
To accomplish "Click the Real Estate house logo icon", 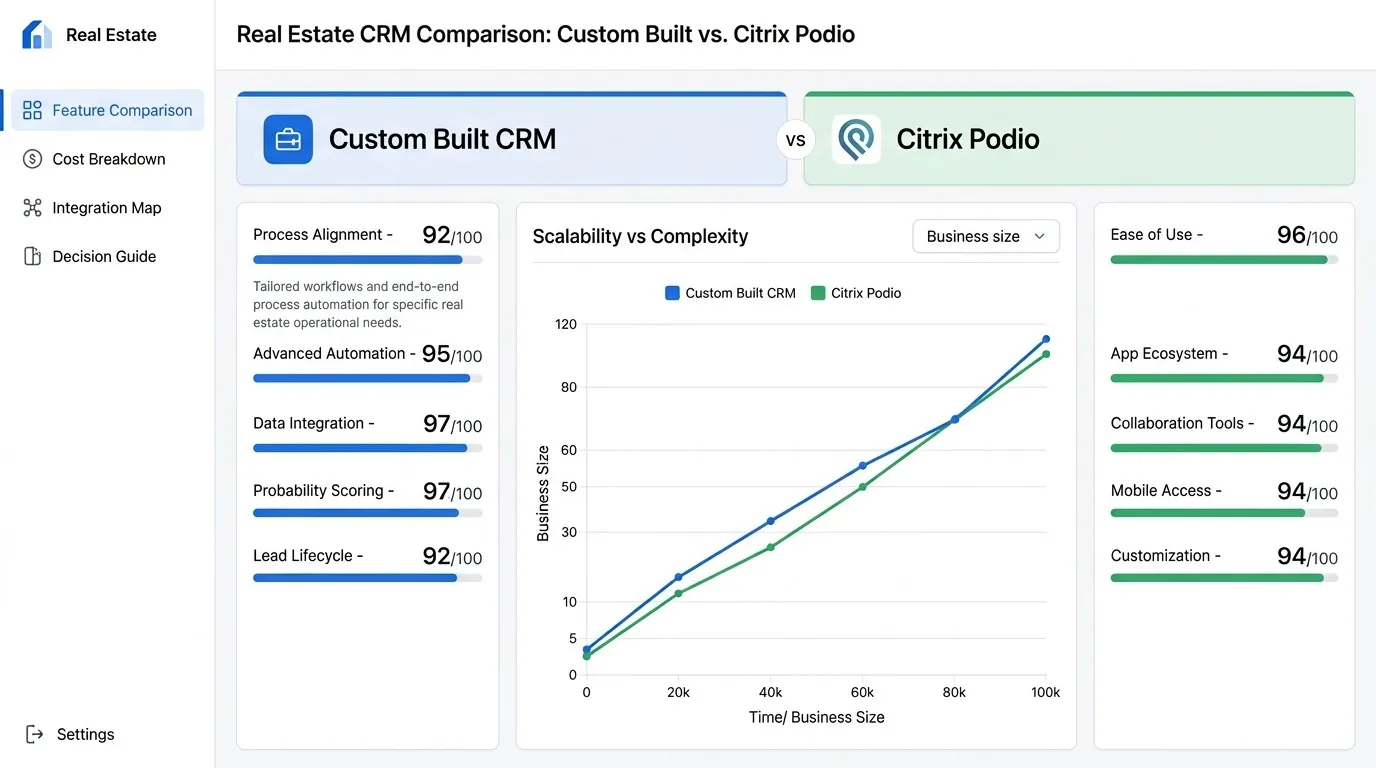I will [x=37, y=34].
